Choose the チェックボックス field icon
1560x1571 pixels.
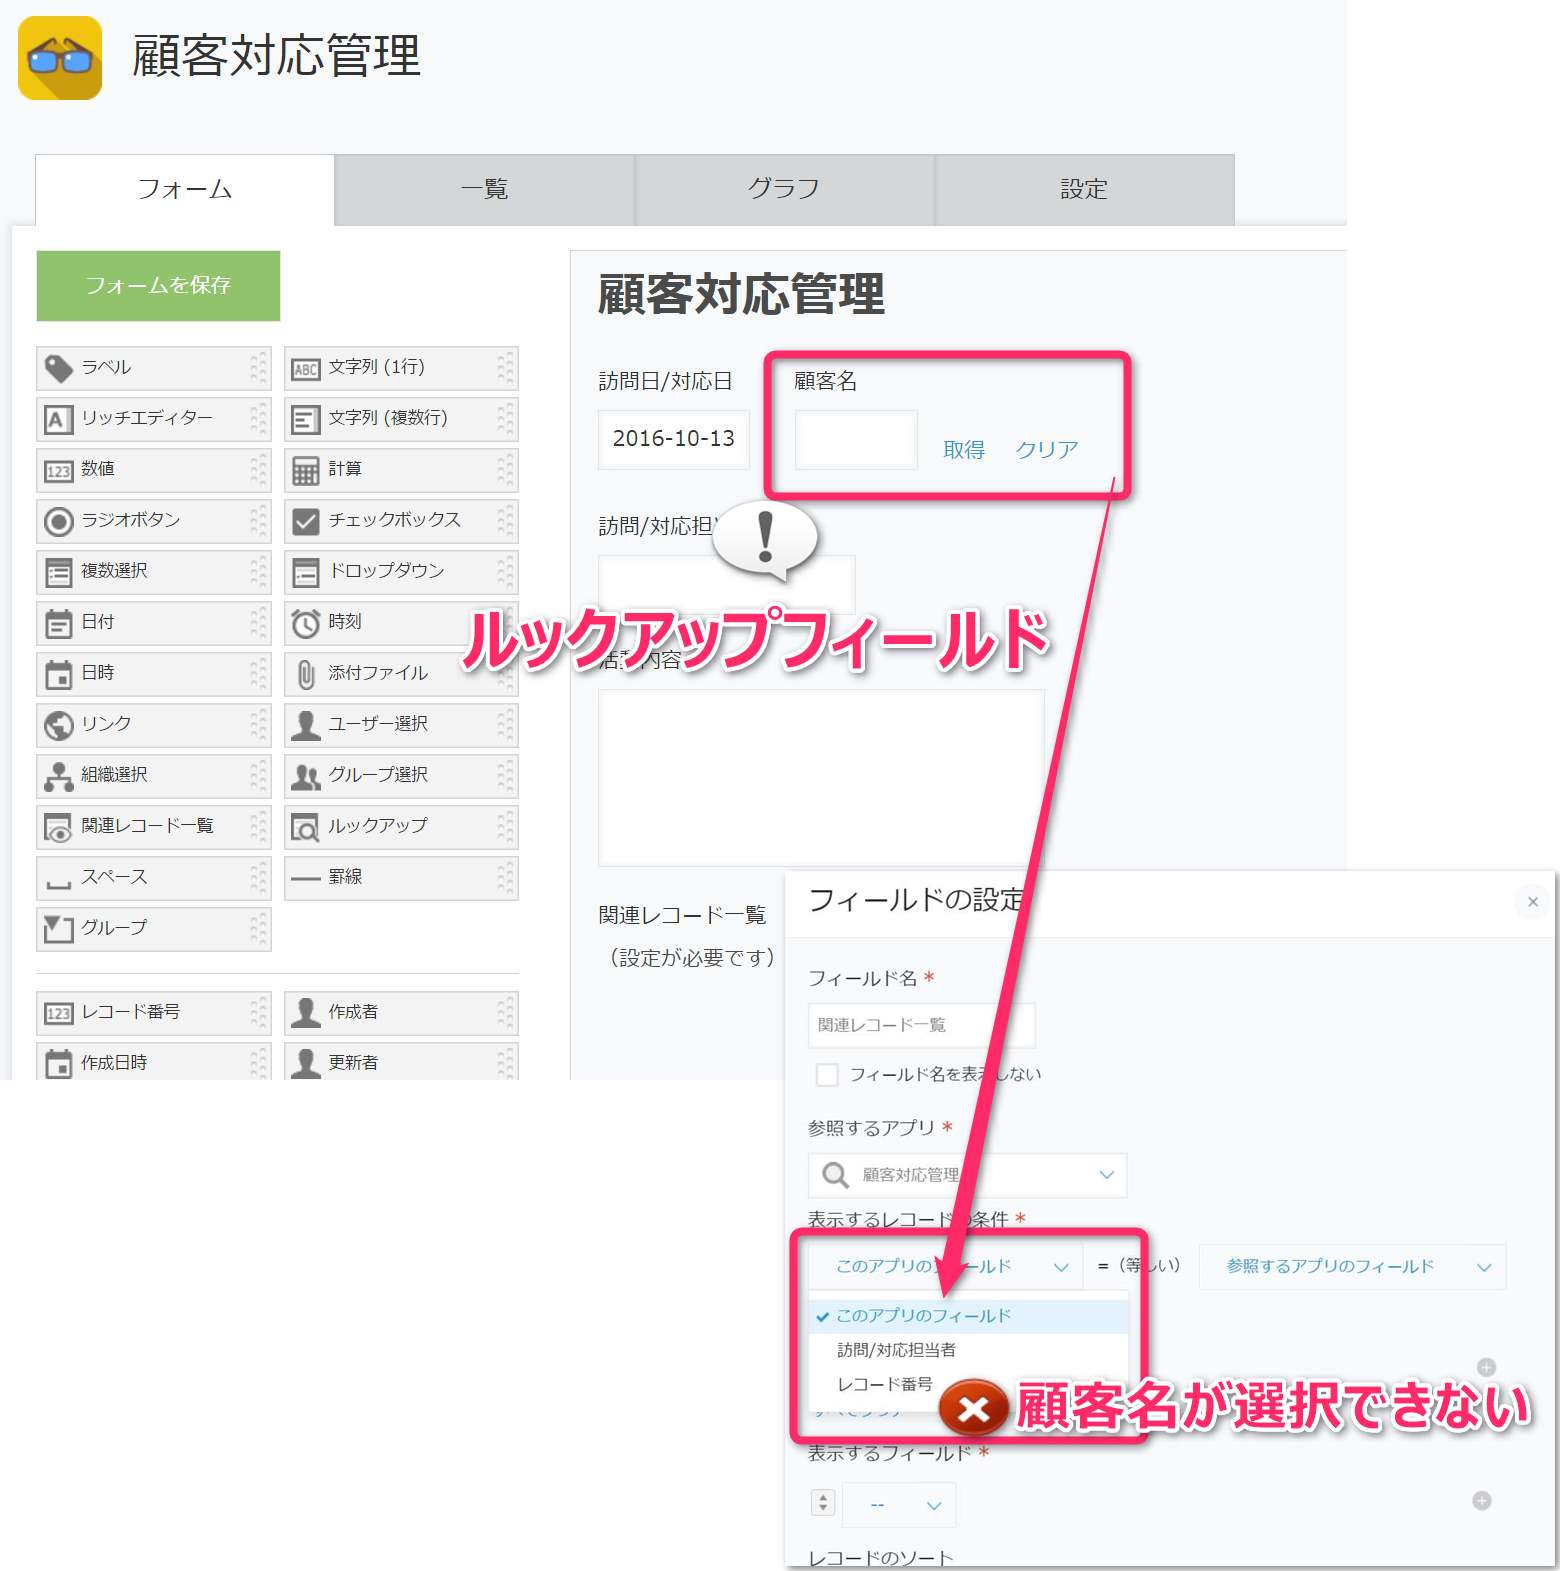pos(306,521)
